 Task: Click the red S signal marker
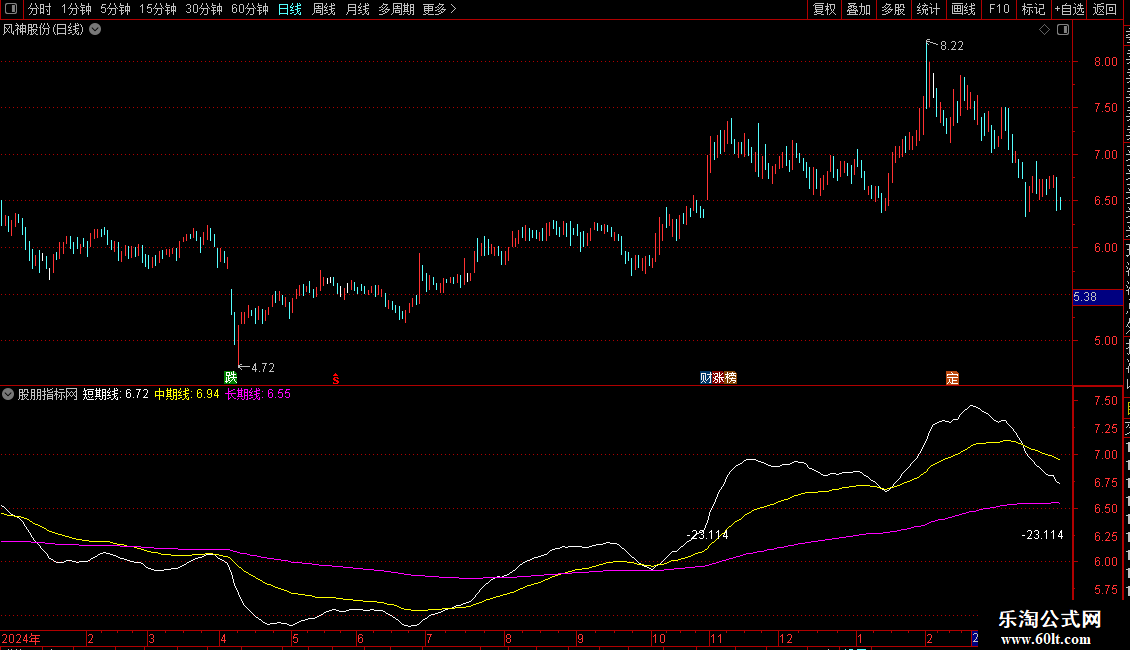tap(336, 378)
